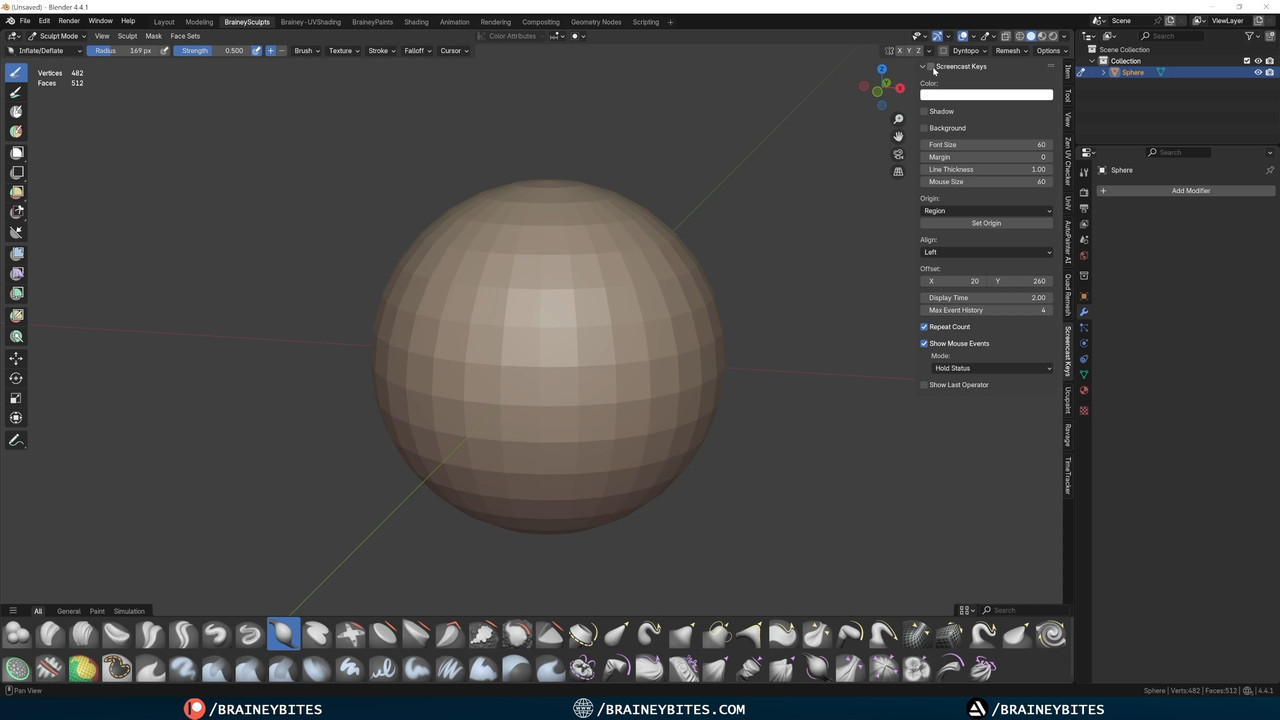Toggle X-ray display in viewport header
1280x720 pixels.
tap(1007, 36)
